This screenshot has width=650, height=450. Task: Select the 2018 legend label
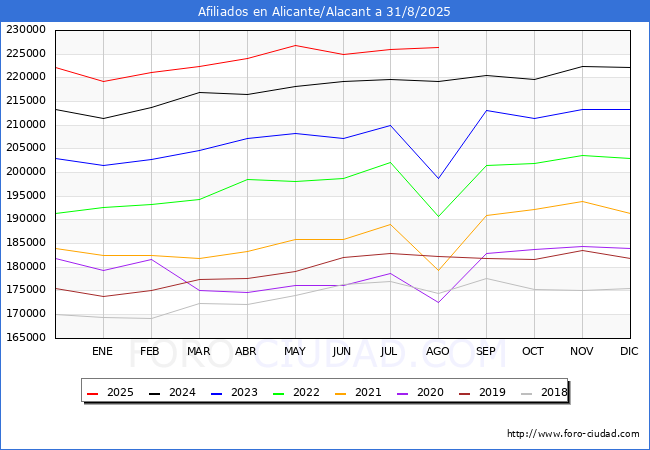pos(554,392)
